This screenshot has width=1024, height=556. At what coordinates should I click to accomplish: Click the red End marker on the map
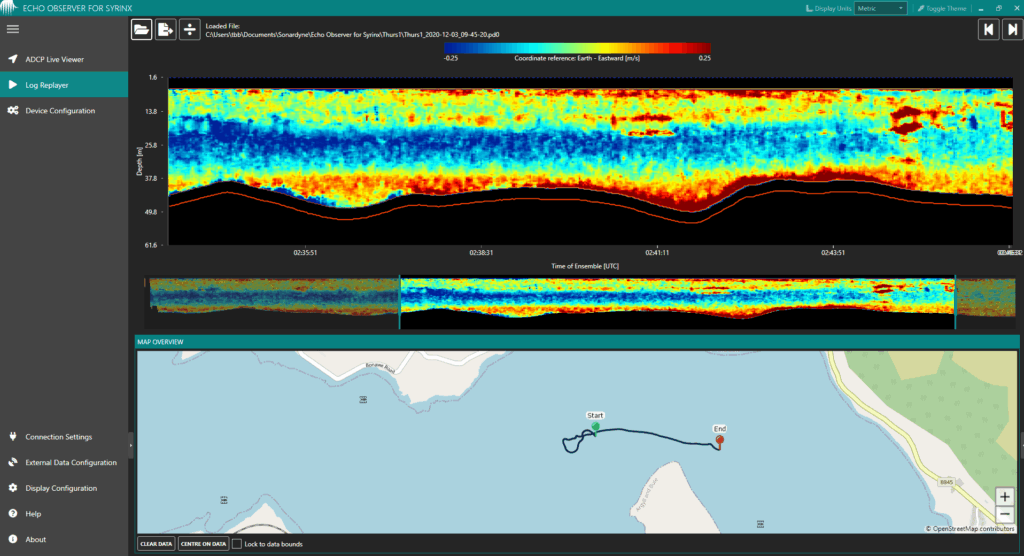[720, 442]
